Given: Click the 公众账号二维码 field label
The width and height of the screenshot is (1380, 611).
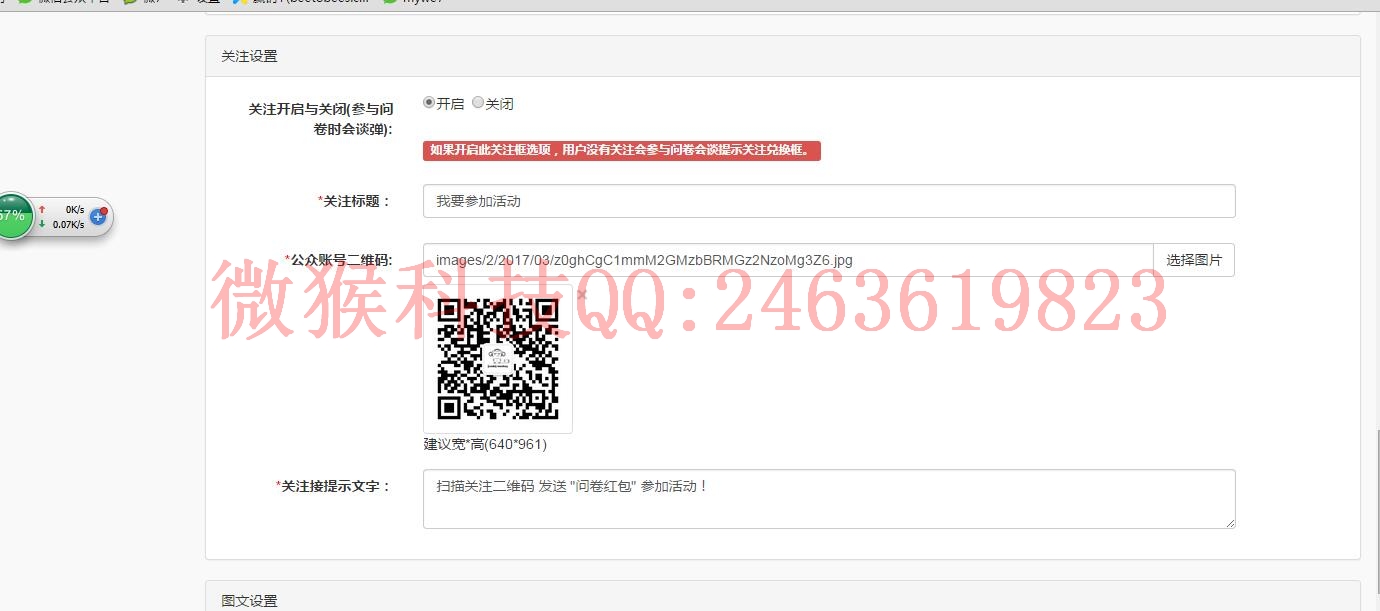Looking at the screenshot, I should [339, 260].
